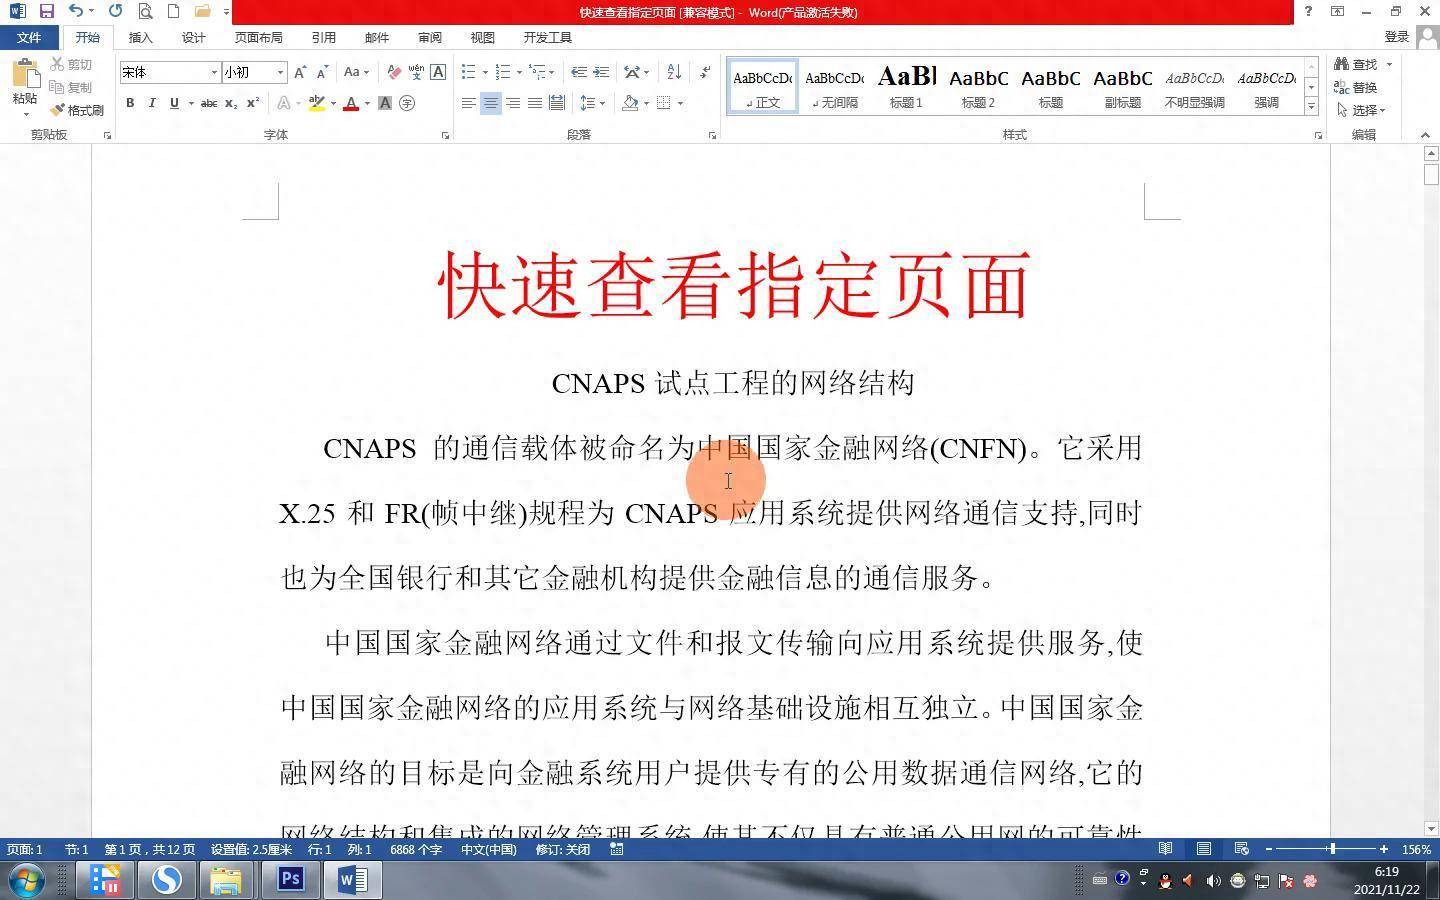Toggle subscript formatting
Viewport: 1440px width, 900px height.
[x=231, y=103]
